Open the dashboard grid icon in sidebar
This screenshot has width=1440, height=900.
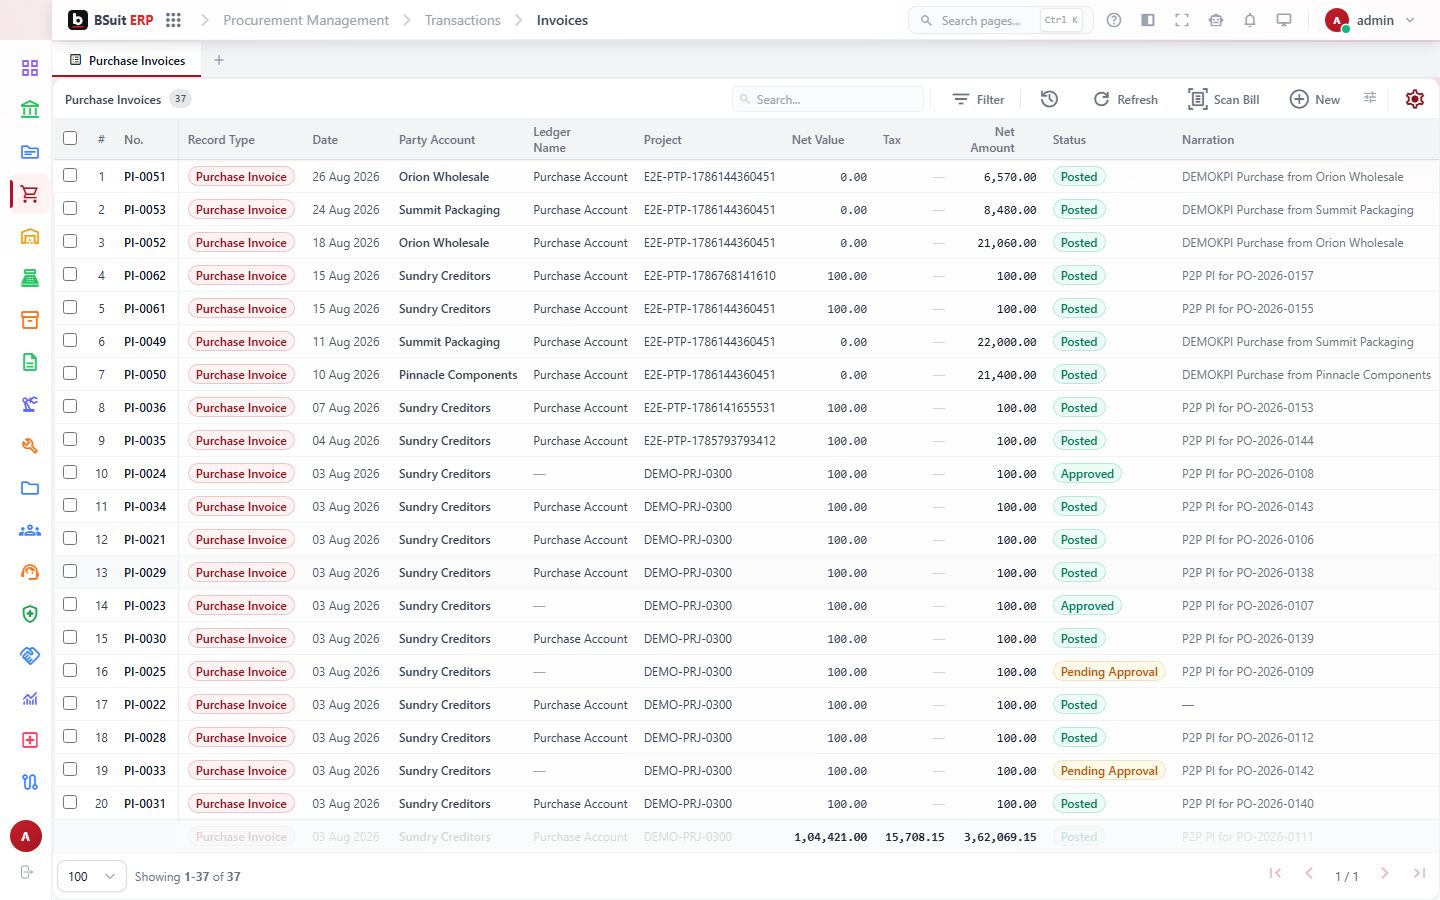pos(30,68)
